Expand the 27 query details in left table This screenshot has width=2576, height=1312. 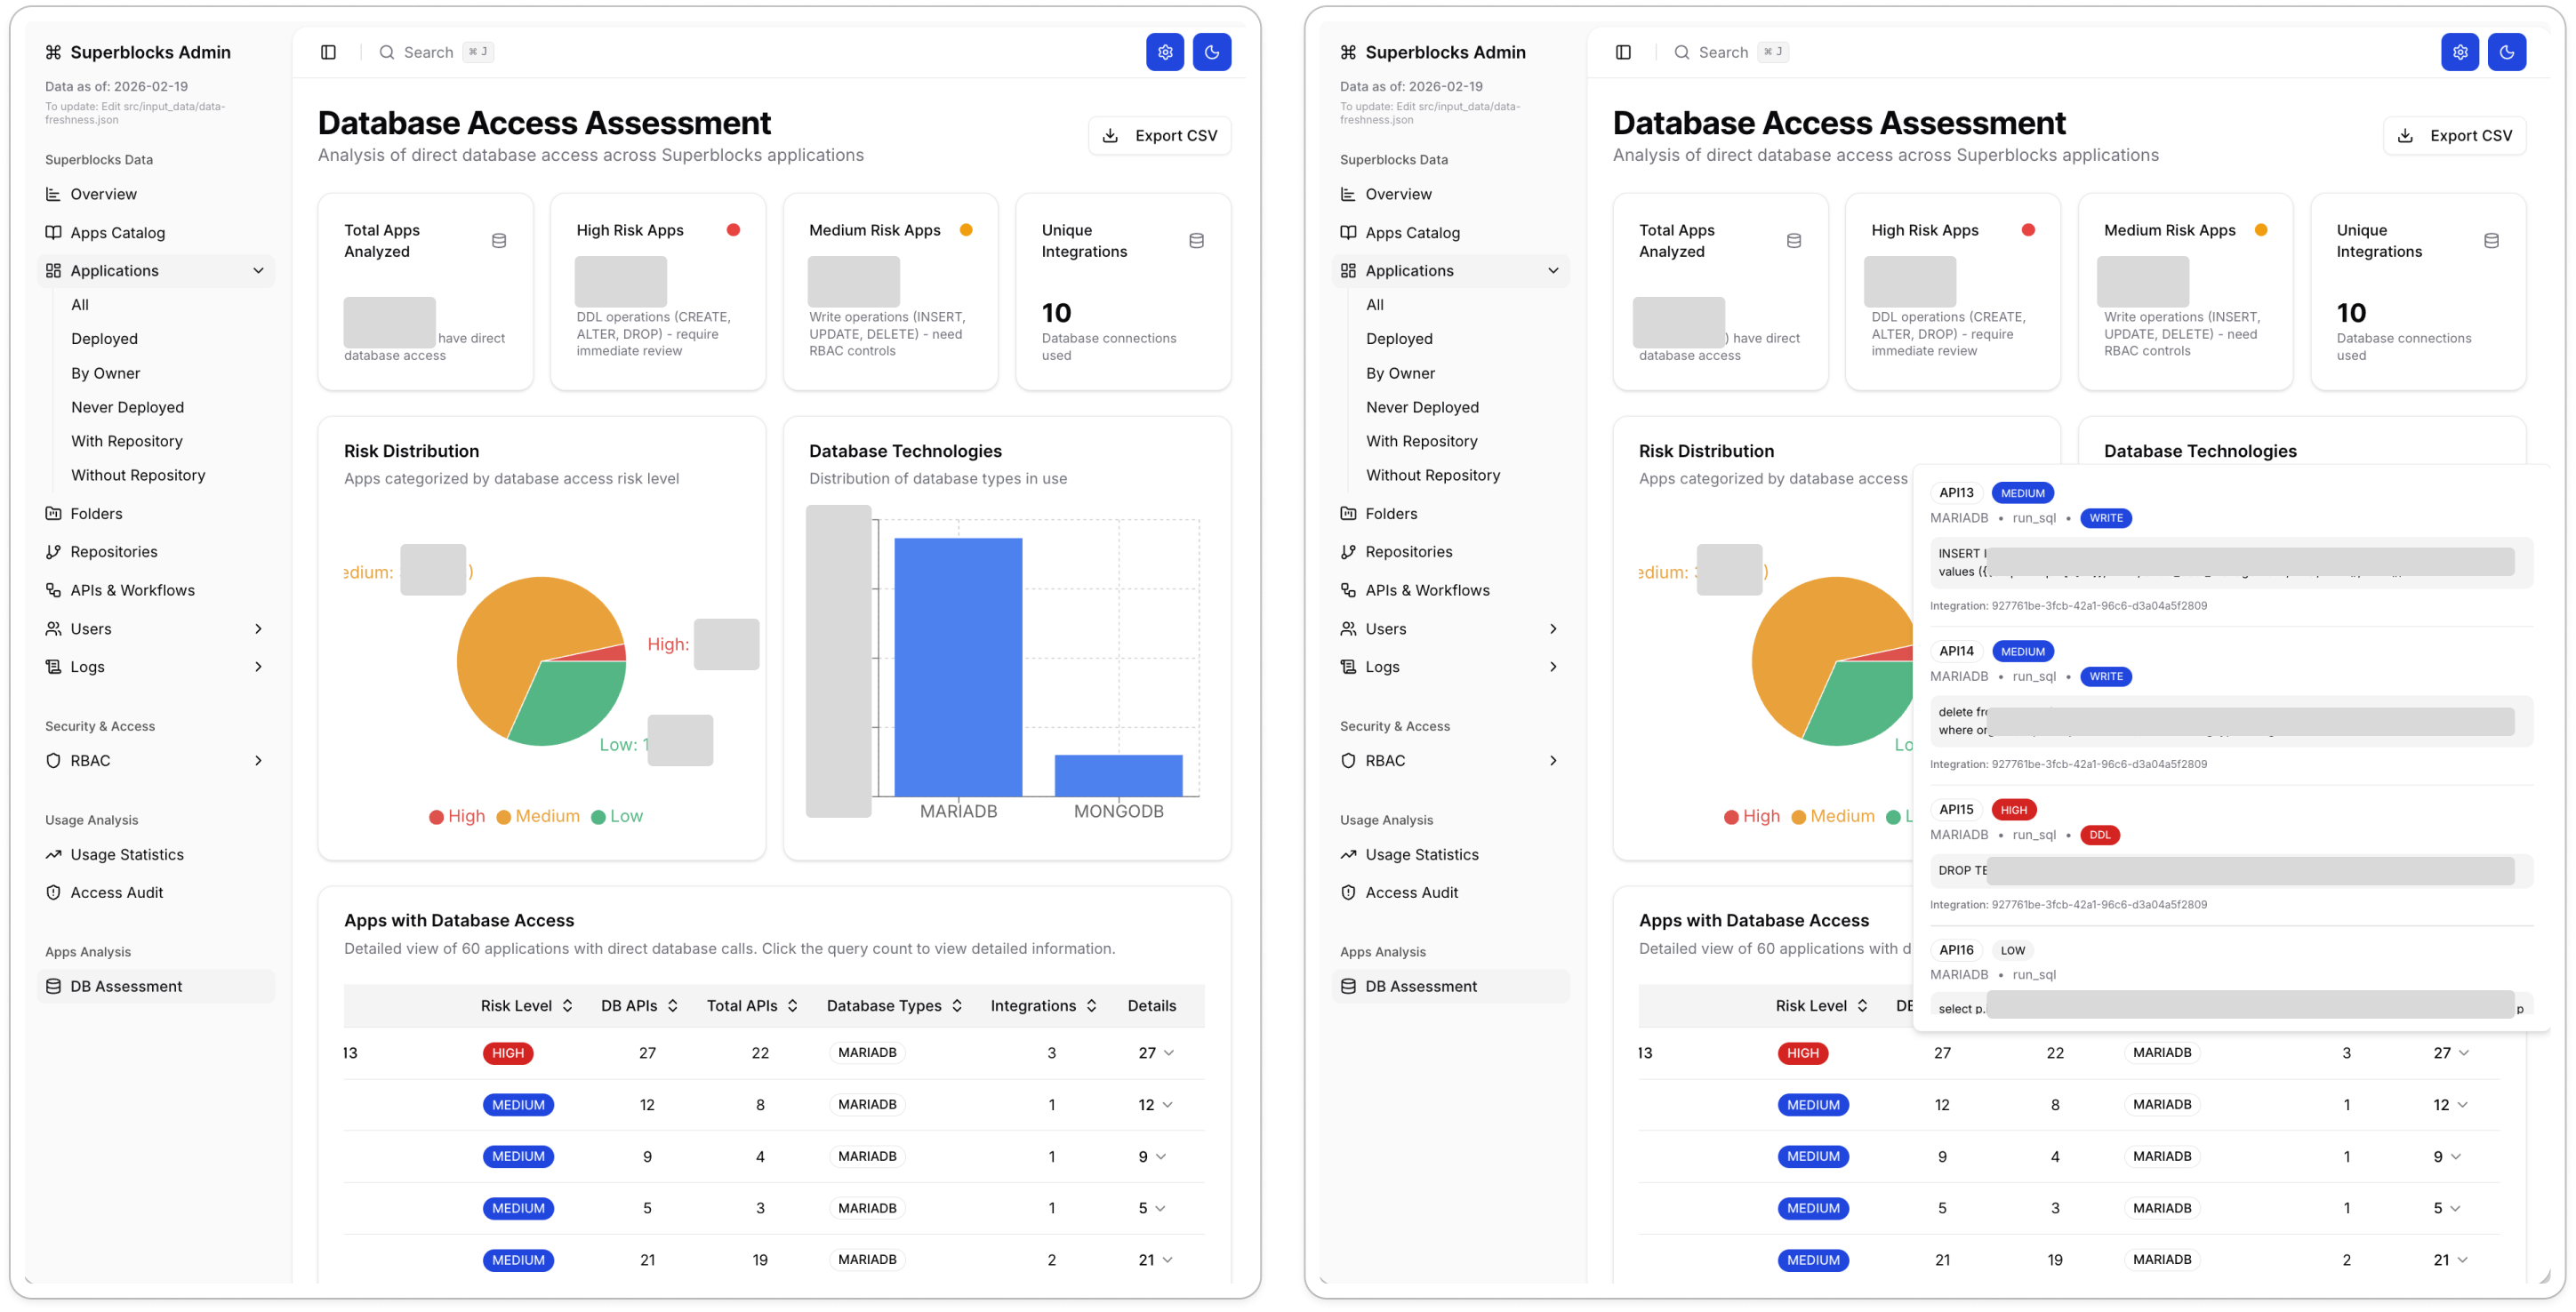point(1155,1053)
